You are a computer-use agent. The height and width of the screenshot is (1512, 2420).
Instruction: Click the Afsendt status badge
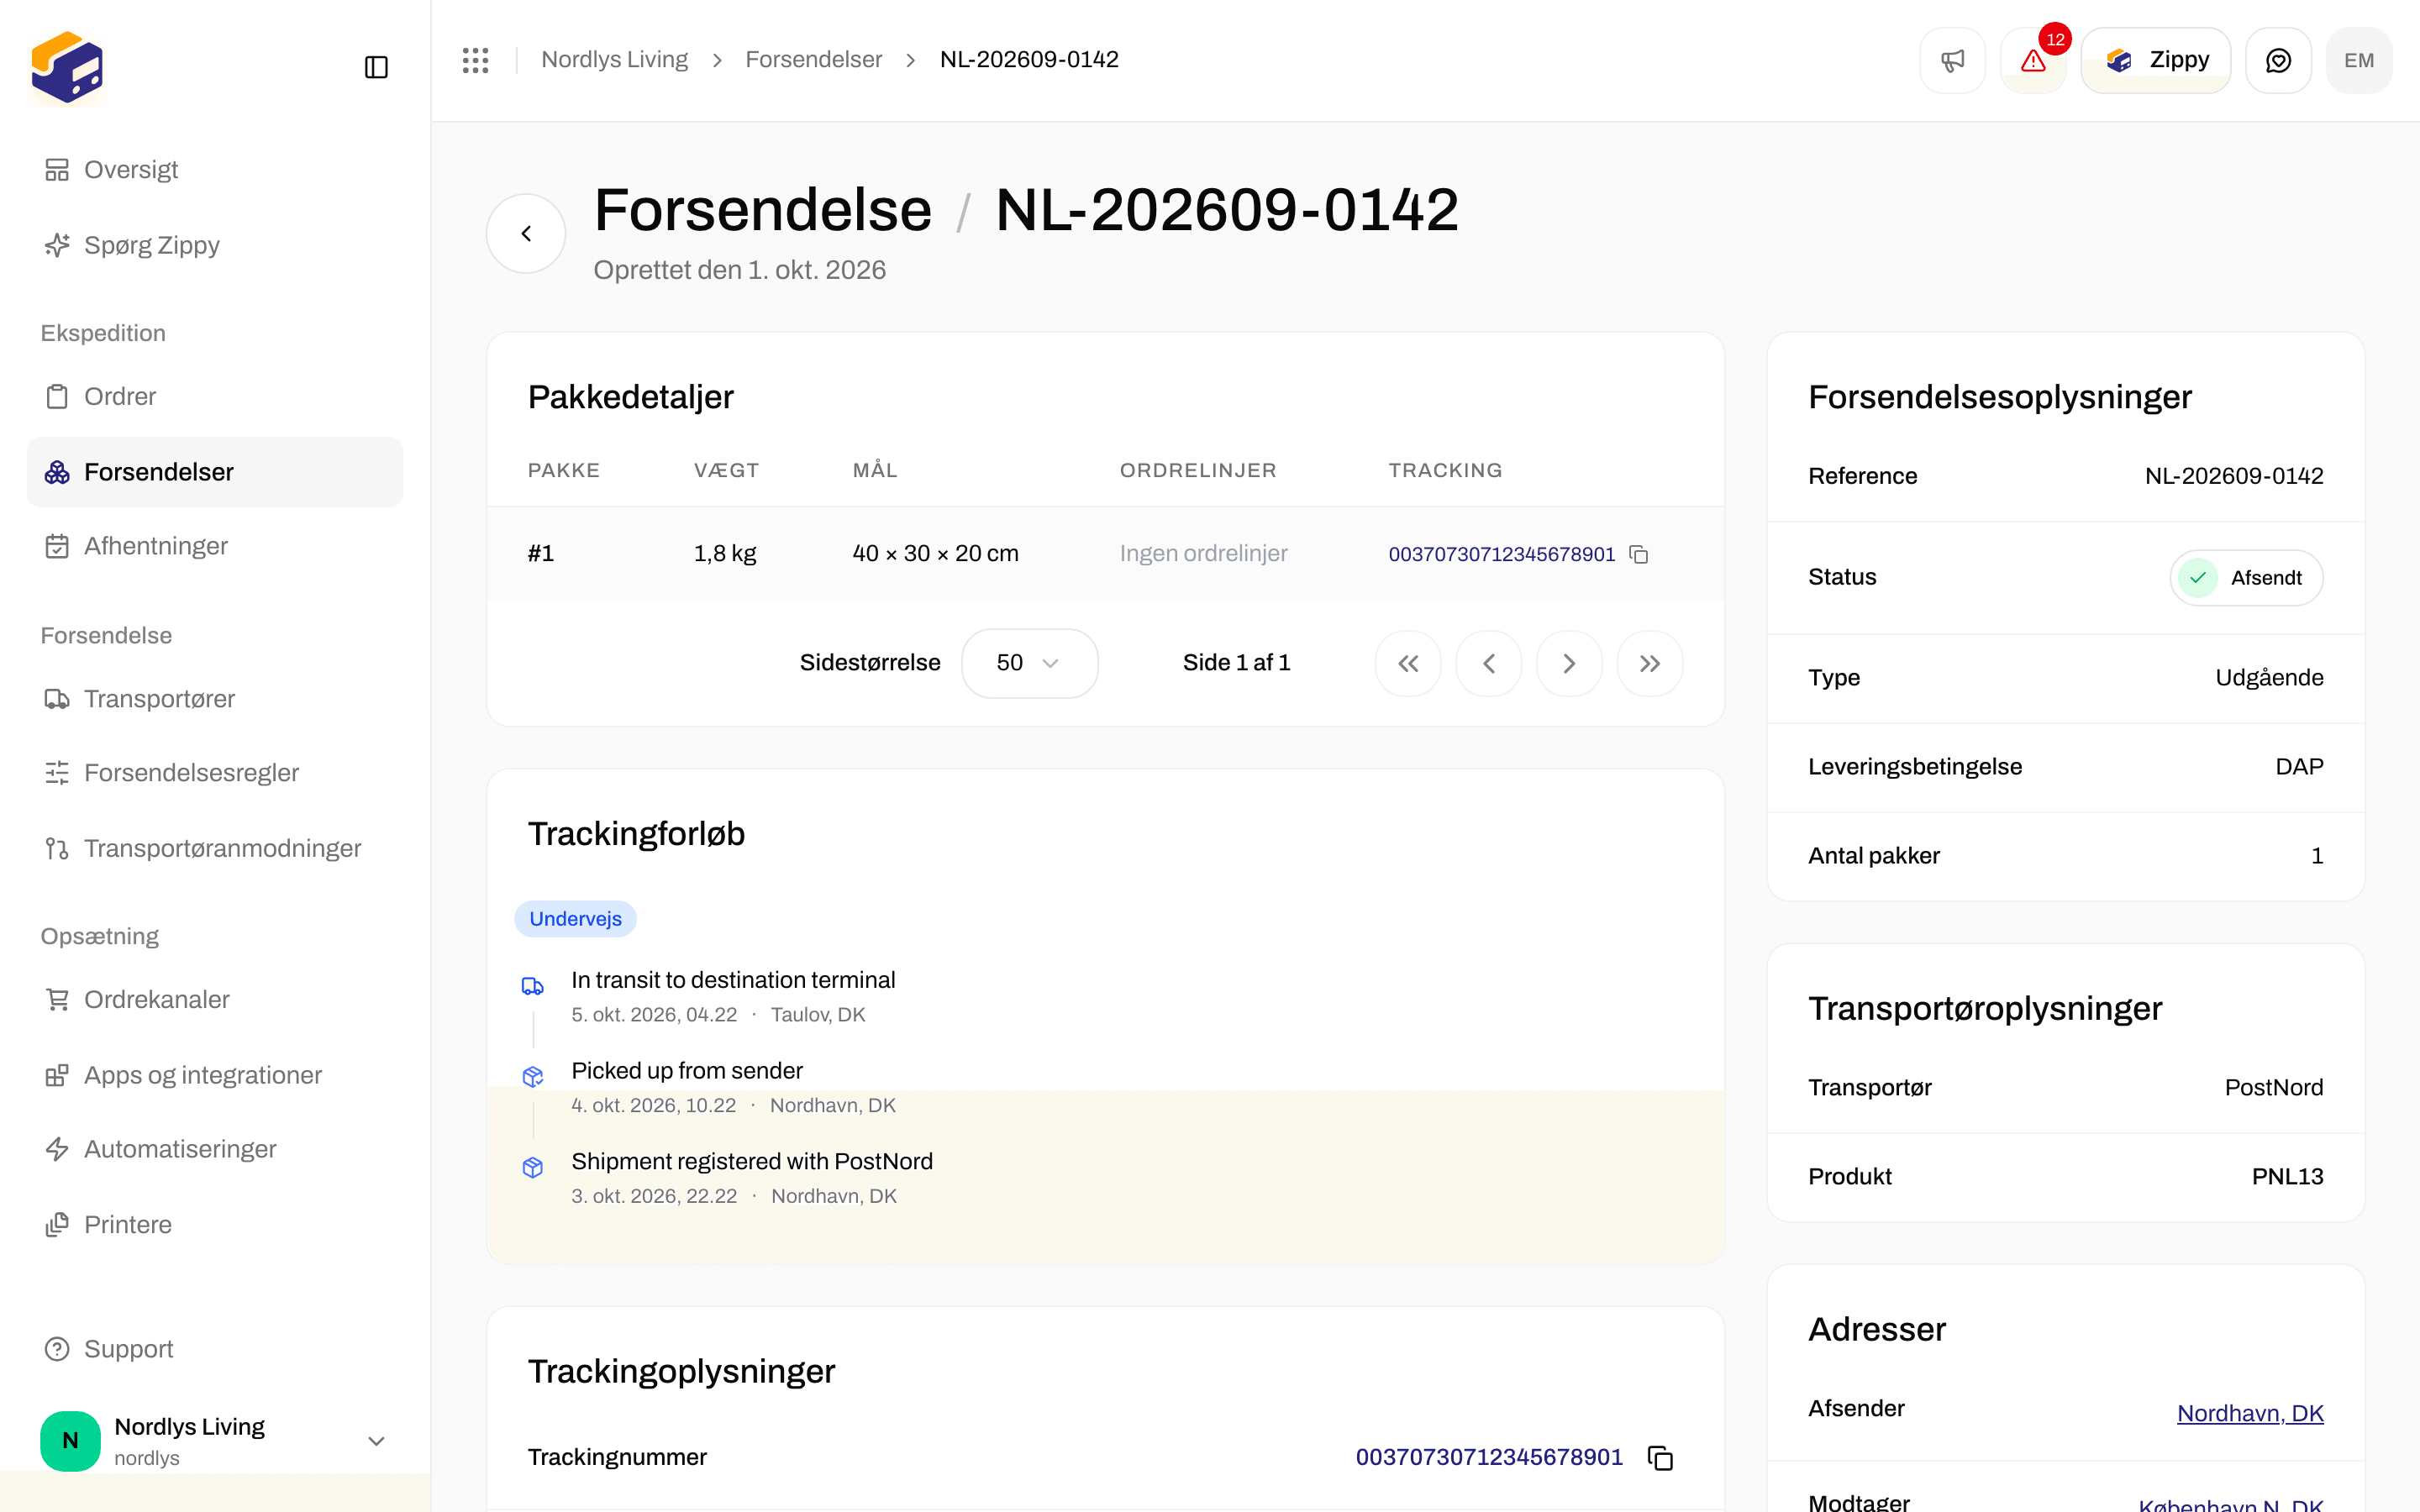[x=2246, y=578]
